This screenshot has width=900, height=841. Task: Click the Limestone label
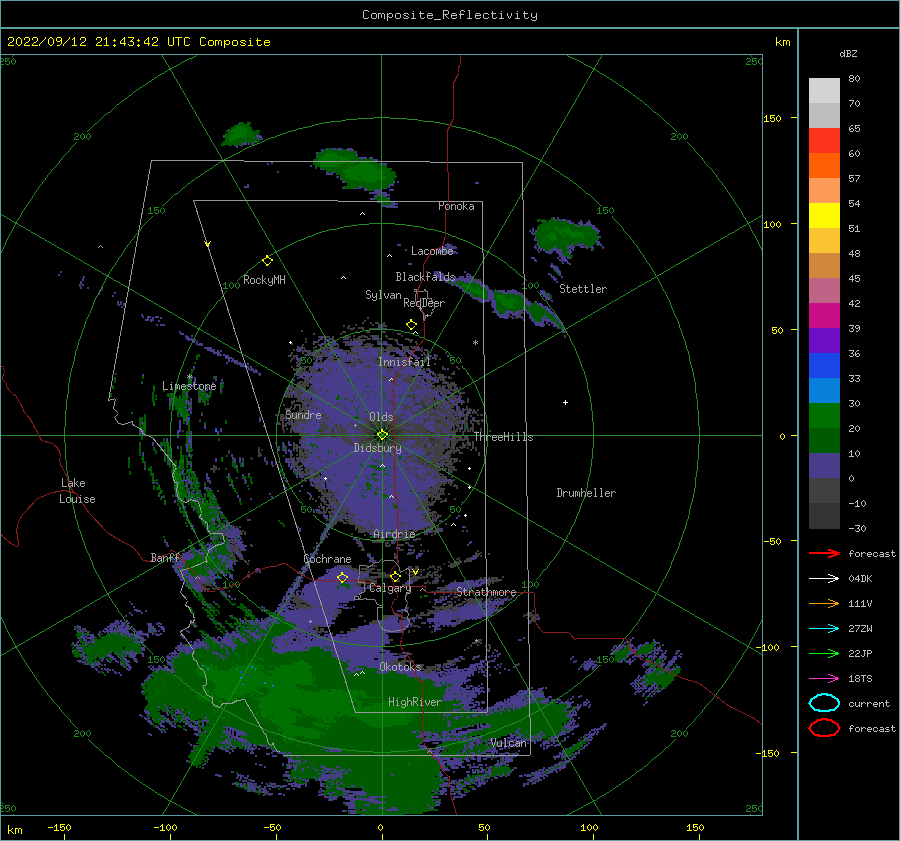189,386
